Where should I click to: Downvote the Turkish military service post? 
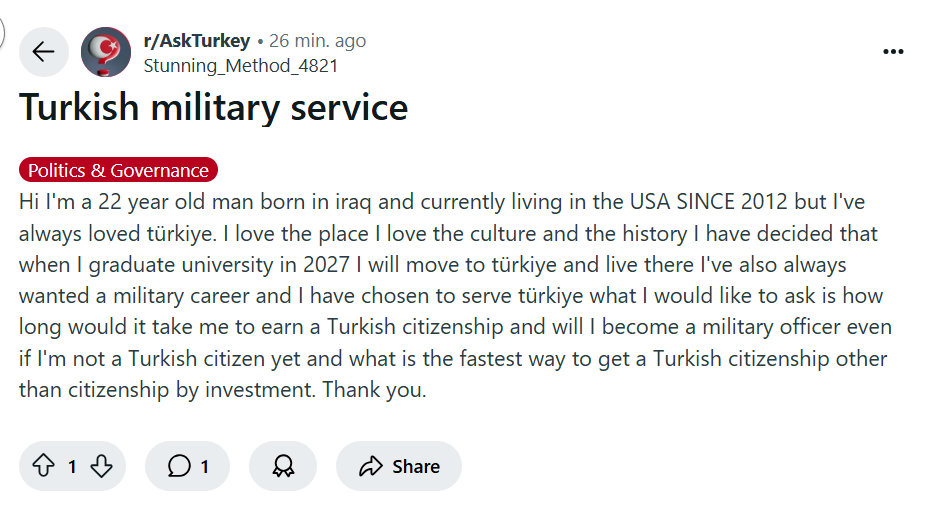coord(101,466)
